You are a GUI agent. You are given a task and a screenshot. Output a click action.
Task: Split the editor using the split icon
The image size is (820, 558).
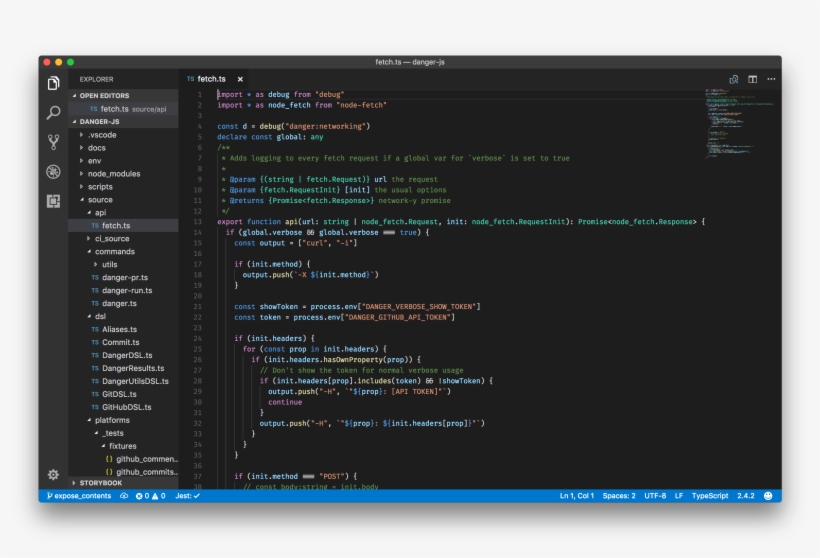[752, 79]
